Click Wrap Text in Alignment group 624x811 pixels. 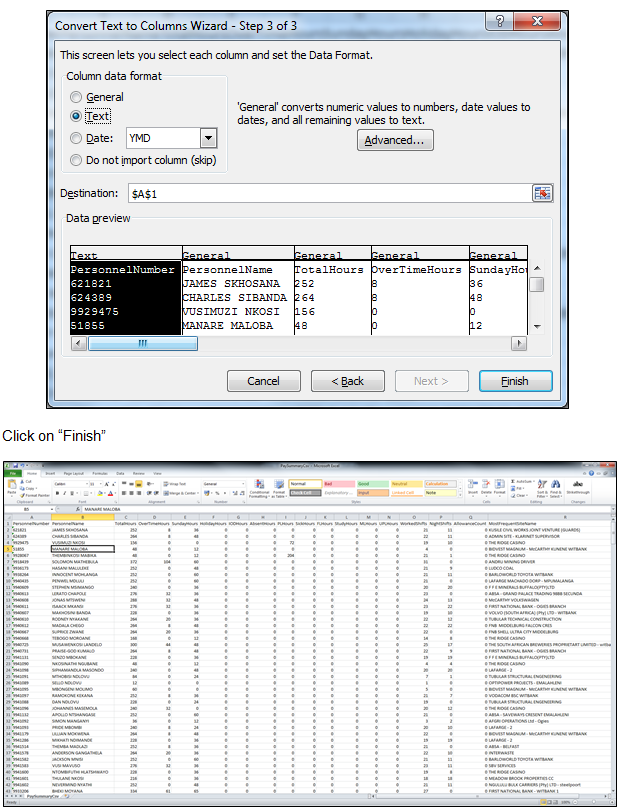(173, 484)
